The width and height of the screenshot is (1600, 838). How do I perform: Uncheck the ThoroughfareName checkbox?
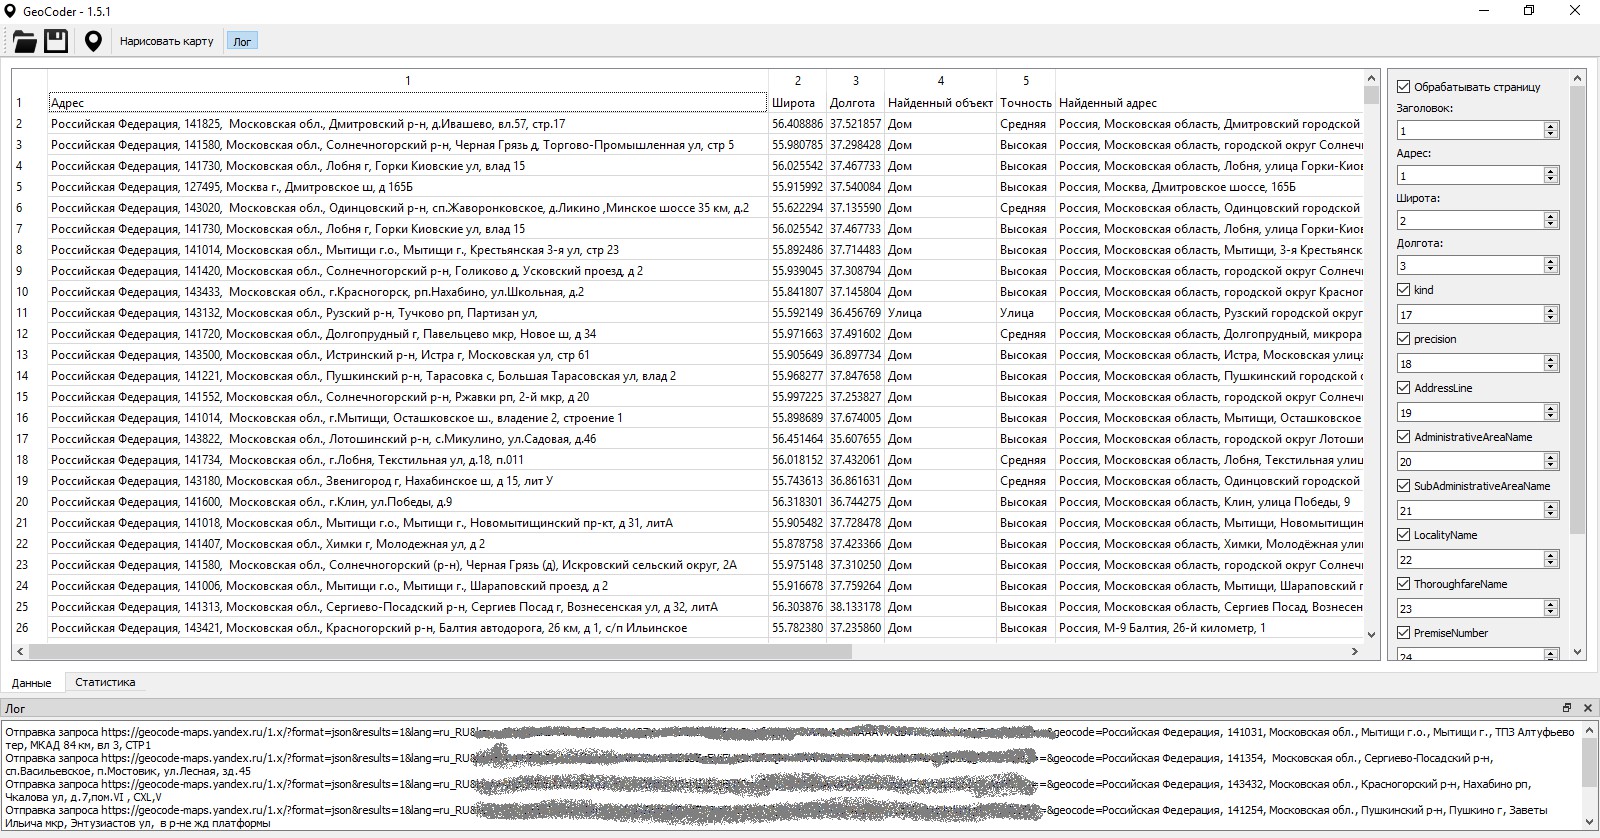click(x=1404, y=584)
